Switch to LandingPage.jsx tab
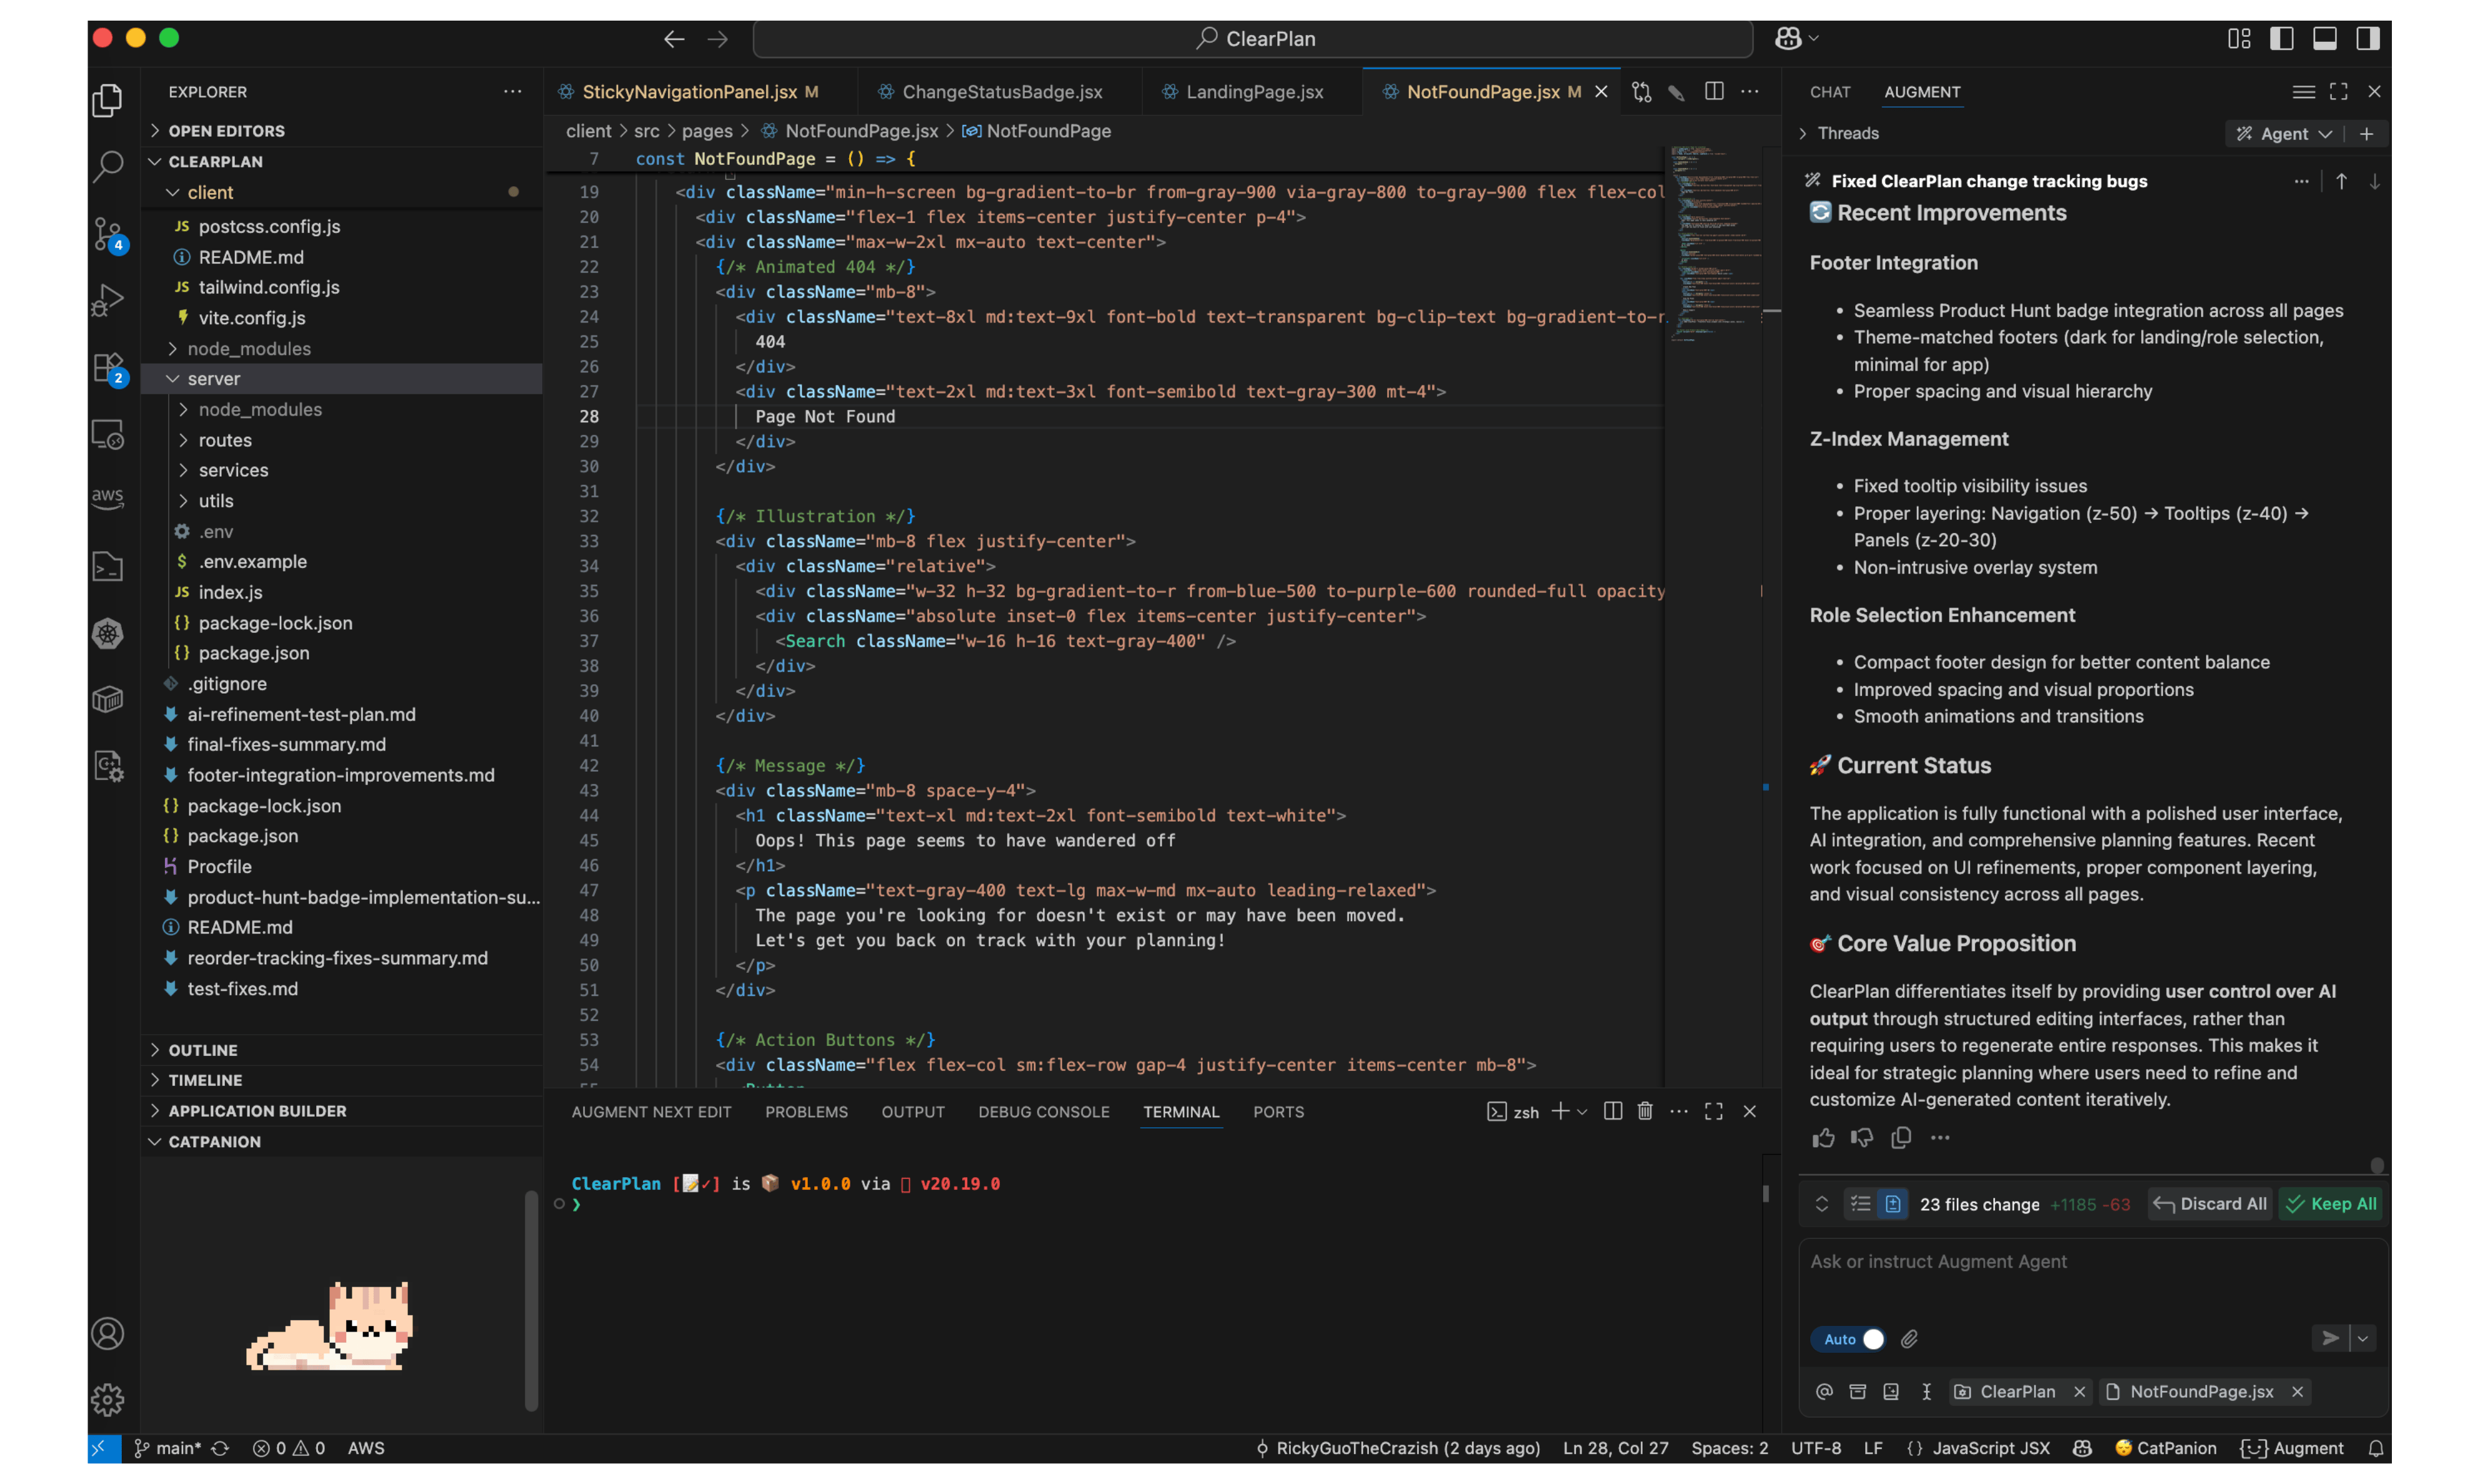 pos(1254,91)
